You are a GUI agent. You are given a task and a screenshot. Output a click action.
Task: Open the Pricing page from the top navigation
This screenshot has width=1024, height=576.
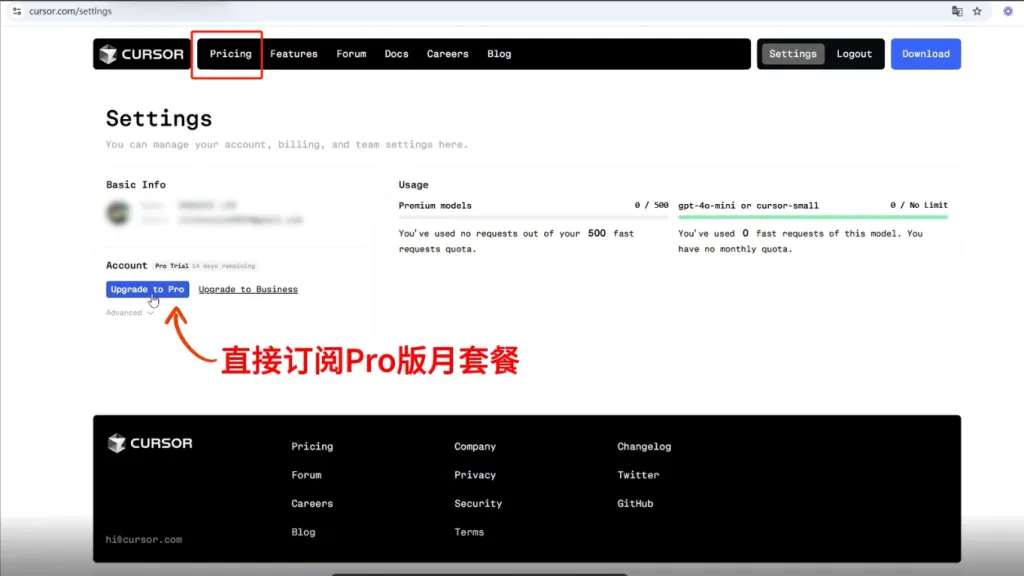pyautogui.click(x=231, y=54)
